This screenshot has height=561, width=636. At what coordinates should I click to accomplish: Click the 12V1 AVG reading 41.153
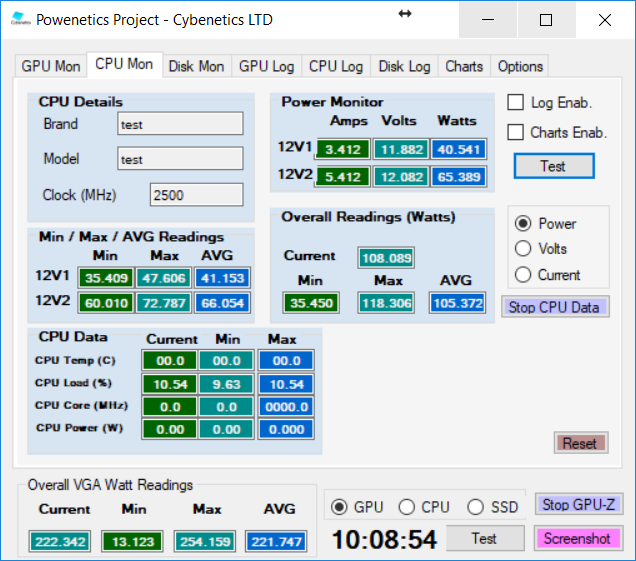pyautogui.click(x=223, y=278)
